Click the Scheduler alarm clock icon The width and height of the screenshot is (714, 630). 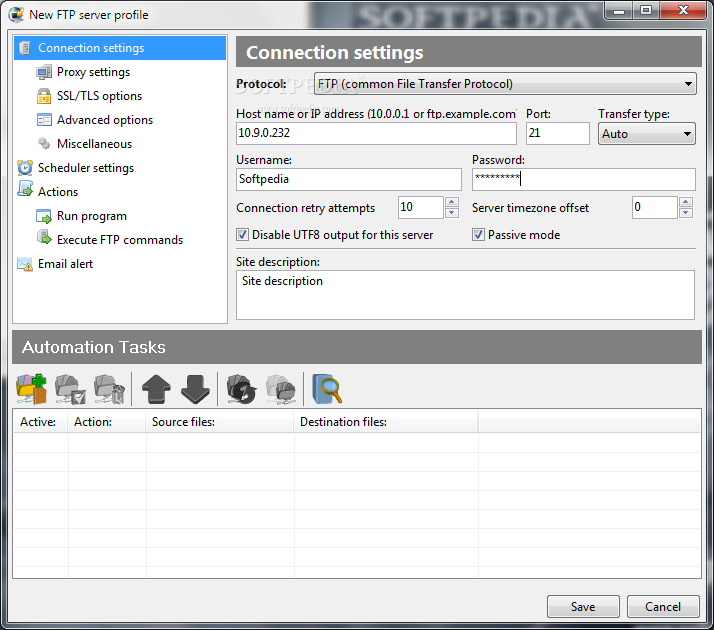25,168
